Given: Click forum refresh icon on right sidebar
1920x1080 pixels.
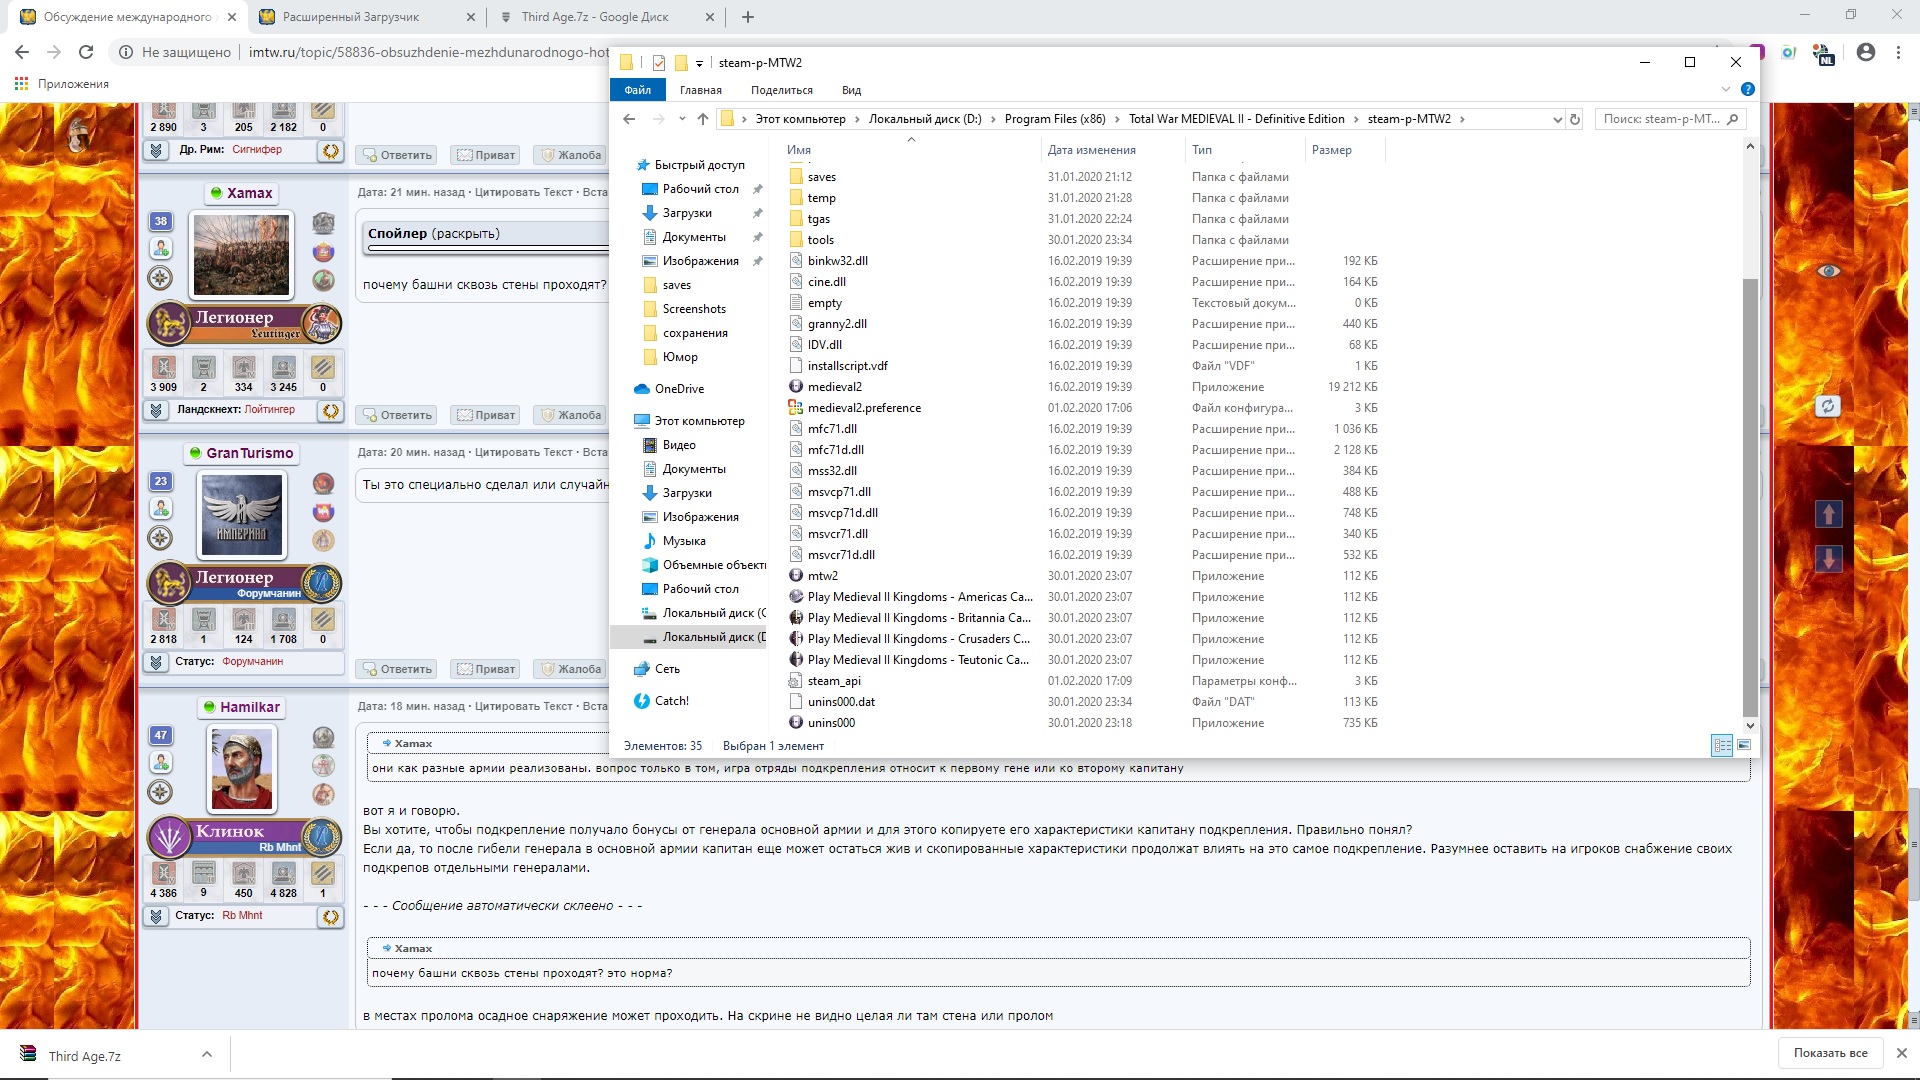Looking at the screenshot, I should coord(1827,406).
